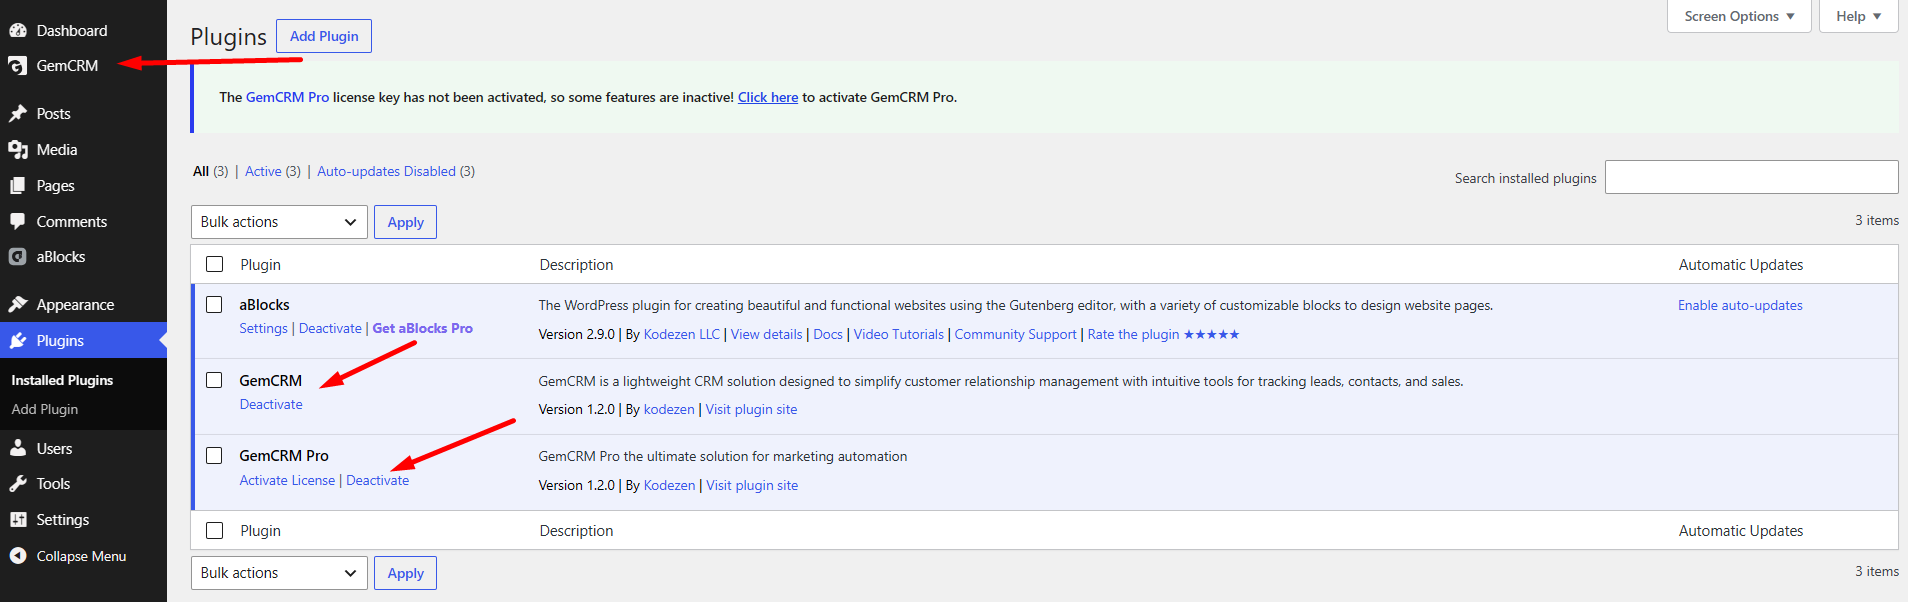Tick the checkbox for GemCRM plugin
Screen dimensions: 1908x602
tap(214, 380)
